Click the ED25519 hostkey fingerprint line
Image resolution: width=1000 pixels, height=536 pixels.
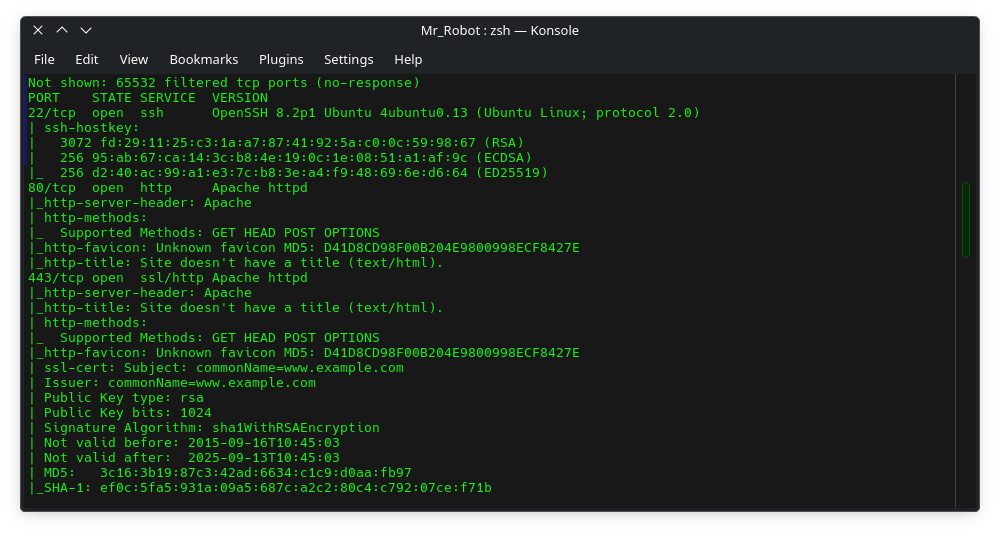tap(288, 173)
